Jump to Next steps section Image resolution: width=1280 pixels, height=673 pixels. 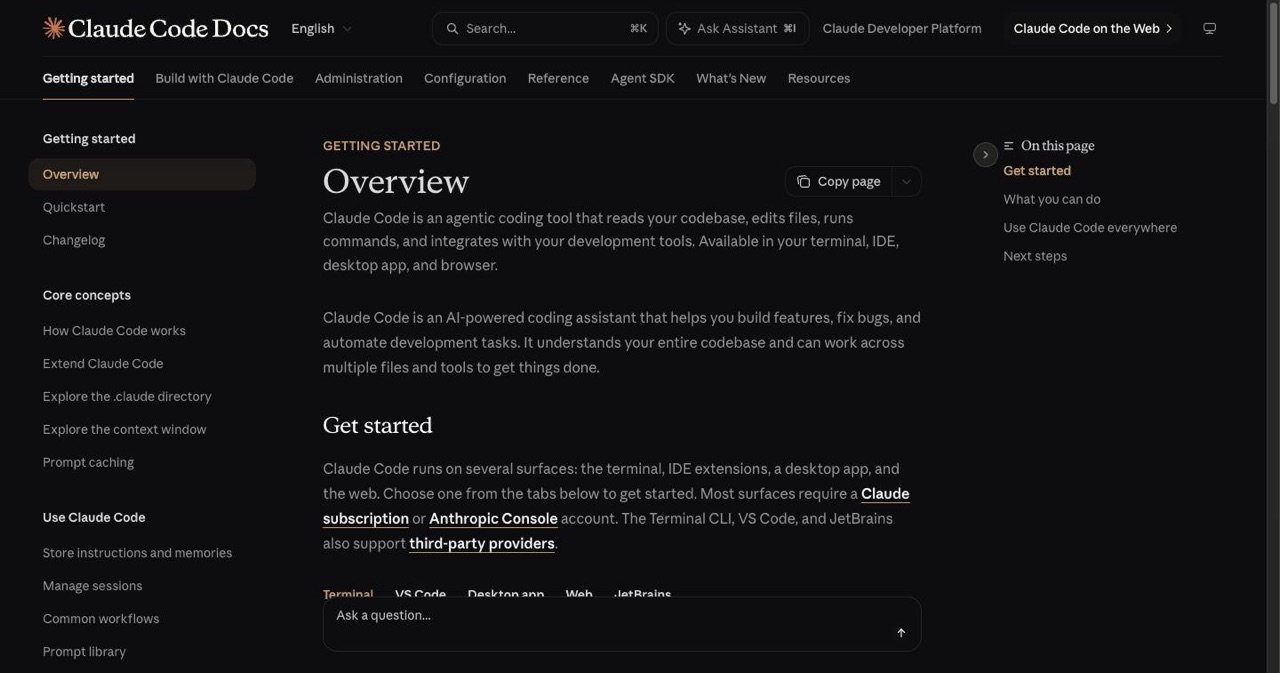point(1035,256)
